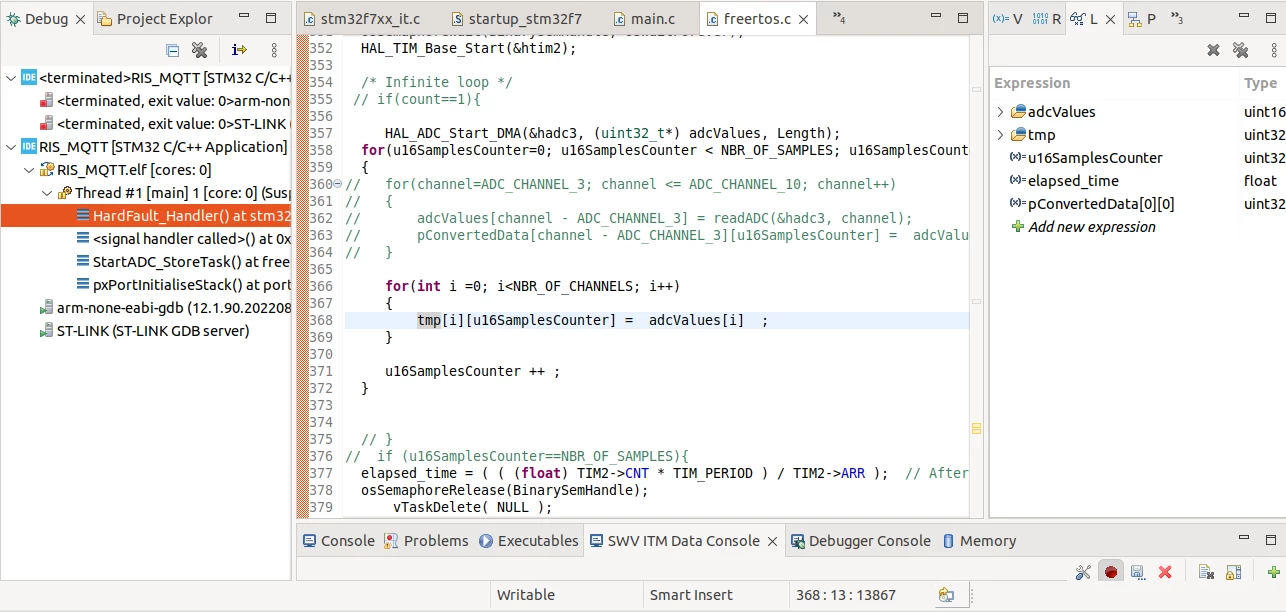Switch to Registers view tab
This screenshot has width=1286, height=612.
(1046, 19)
